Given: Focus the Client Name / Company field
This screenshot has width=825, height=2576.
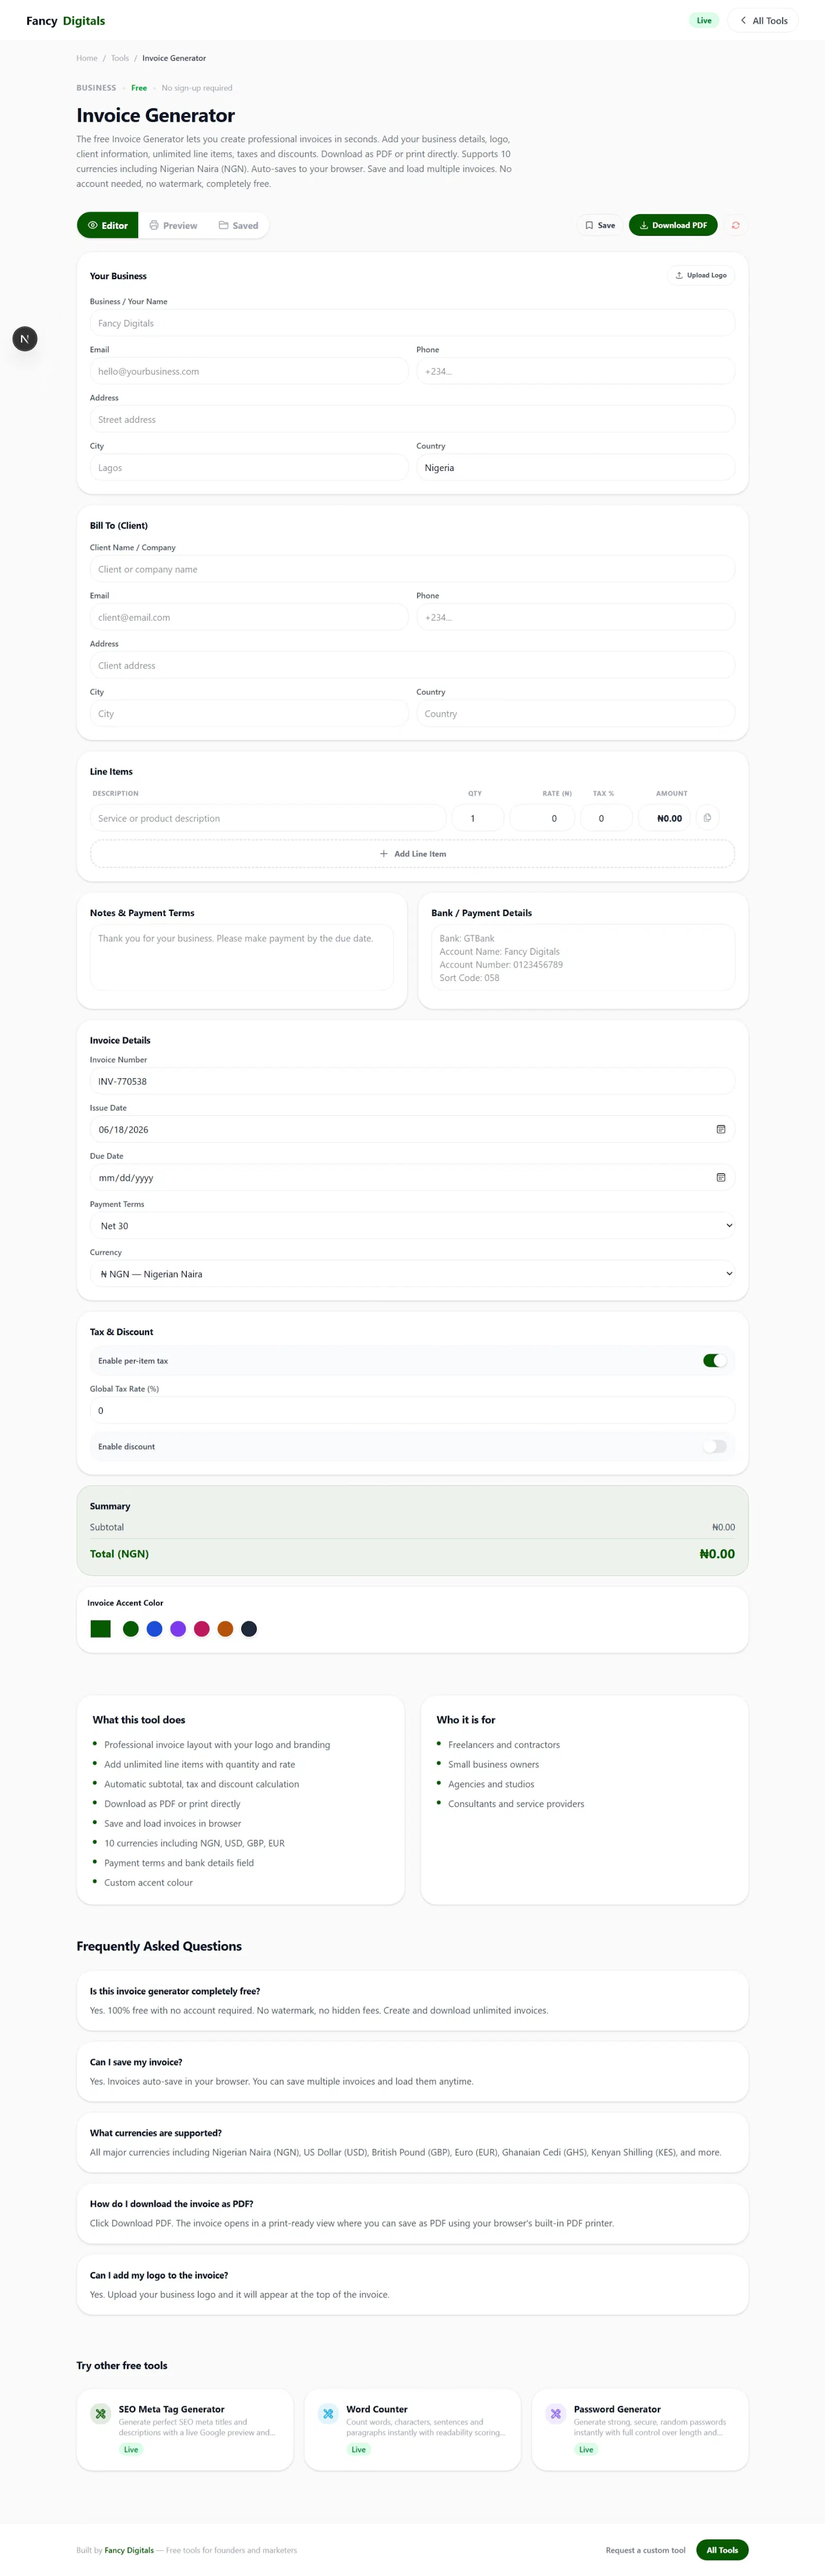Looking at the screenshot, I should [412, 569].
